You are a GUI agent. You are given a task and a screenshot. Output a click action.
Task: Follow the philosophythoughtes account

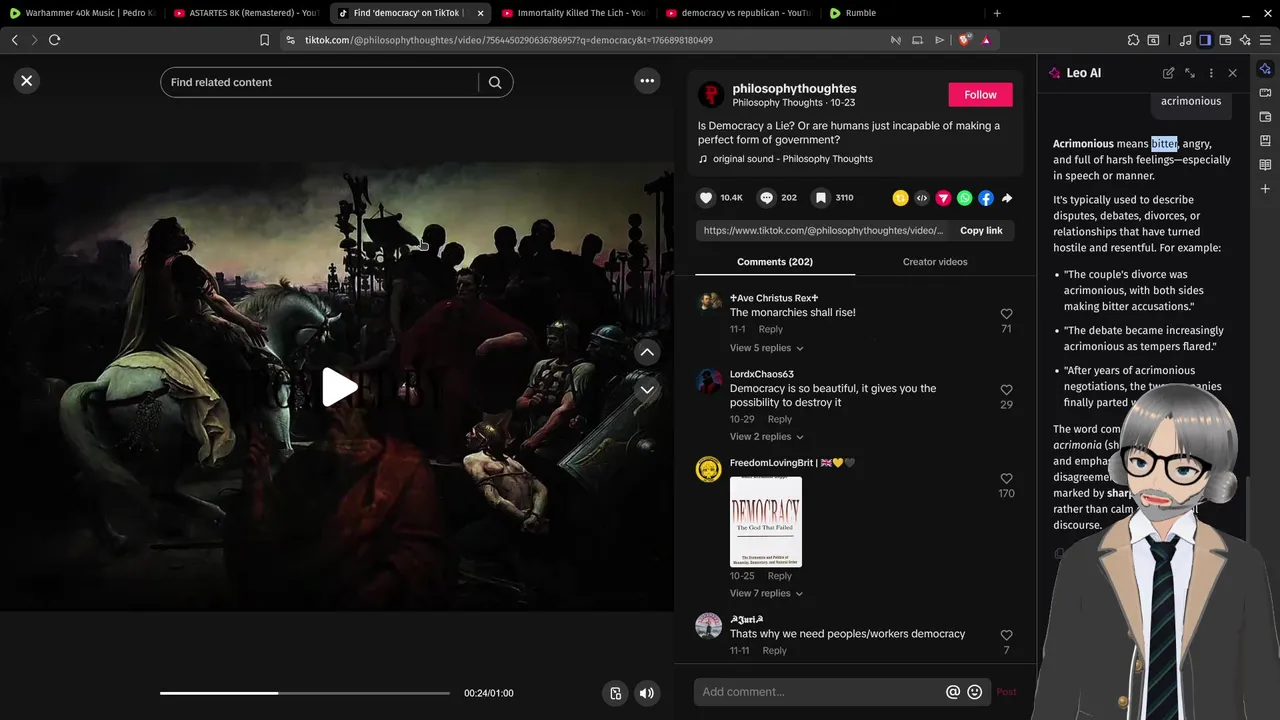980,95
